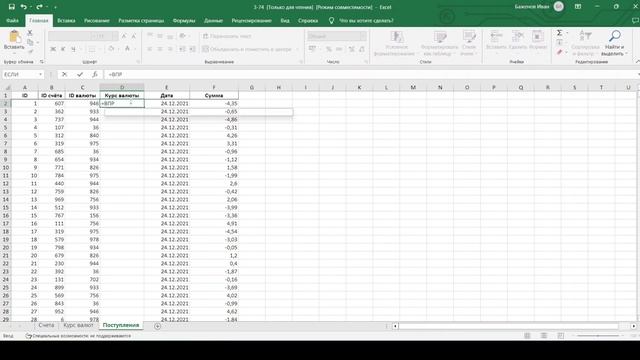
Task: Select the Сумма header cell
Action: coord(214,95)
